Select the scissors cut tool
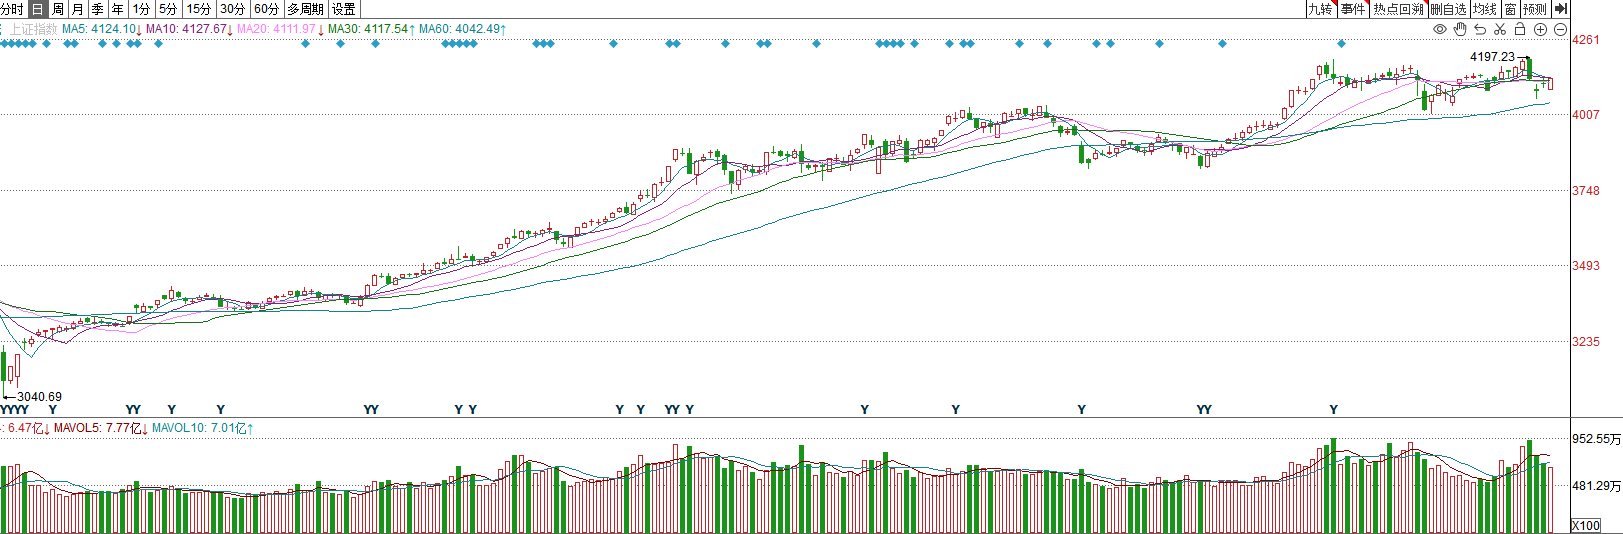Viewport: 1623px width, 534px height. point(1500,29)
